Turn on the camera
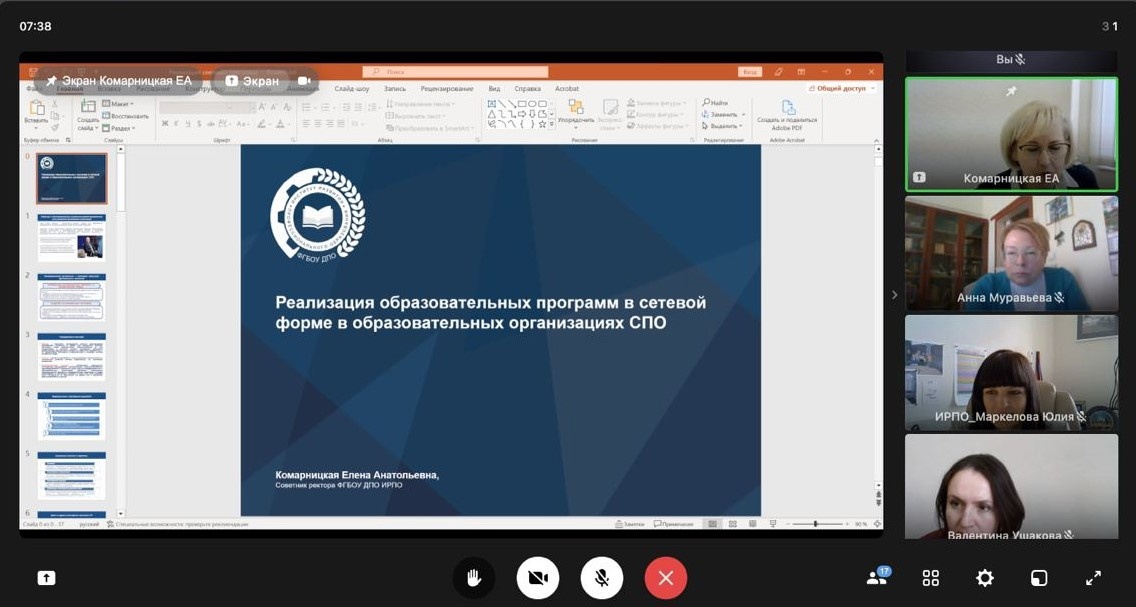1136x607 pixels. point(538,578)
